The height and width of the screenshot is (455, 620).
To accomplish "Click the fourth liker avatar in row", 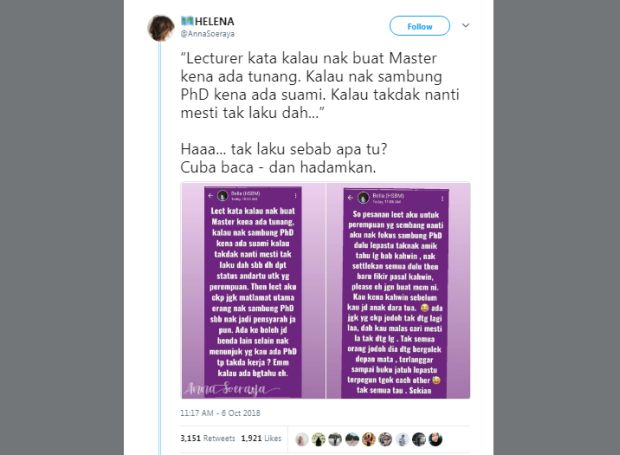I will pos(352,439).
